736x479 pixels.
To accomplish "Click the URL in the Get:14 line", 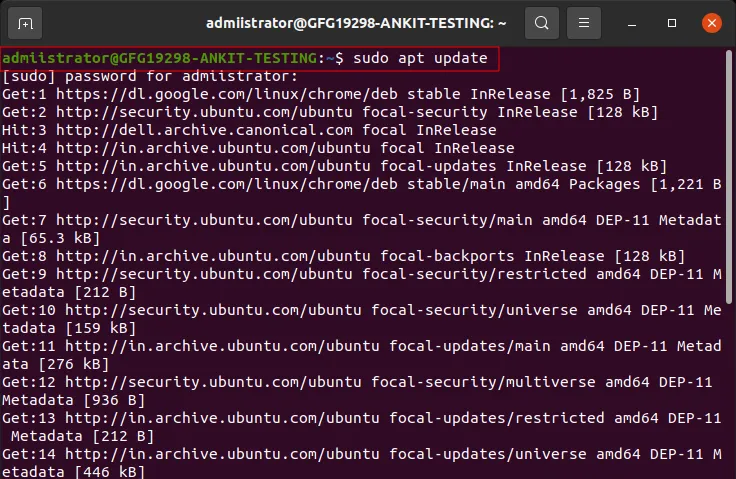I will click(222, 454).
